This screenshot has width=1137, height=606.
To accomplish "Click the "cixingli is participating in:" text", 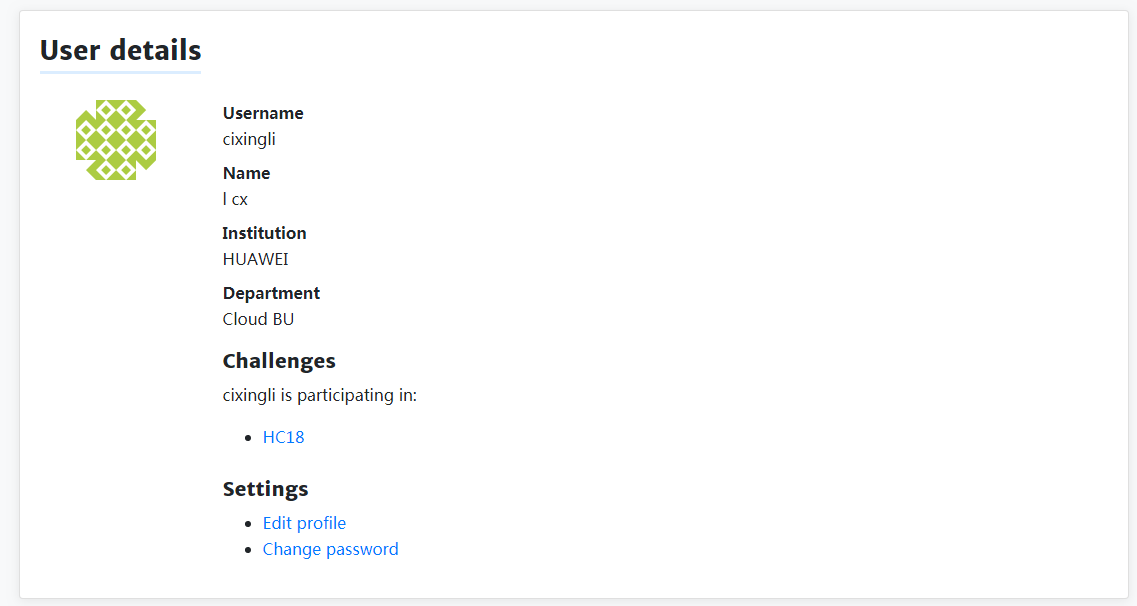I will tap(319, 395).
